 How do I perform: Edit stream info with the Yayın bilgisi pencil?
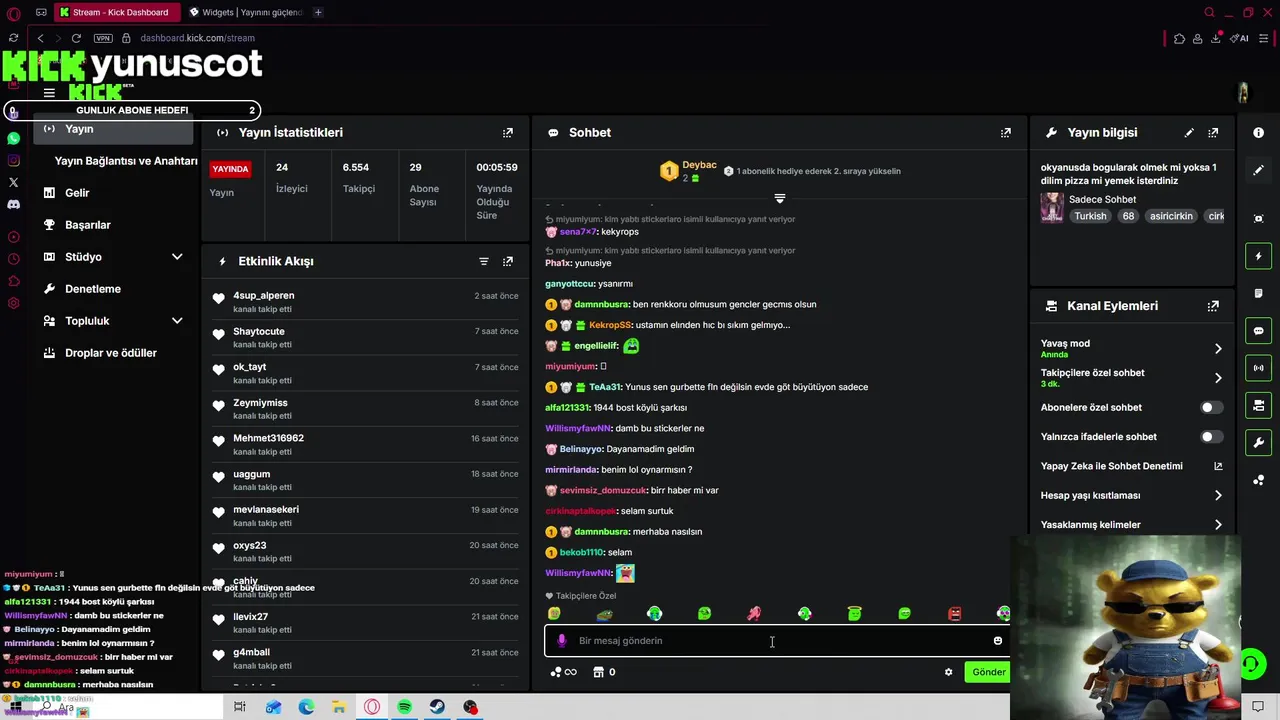(1189, 132)
